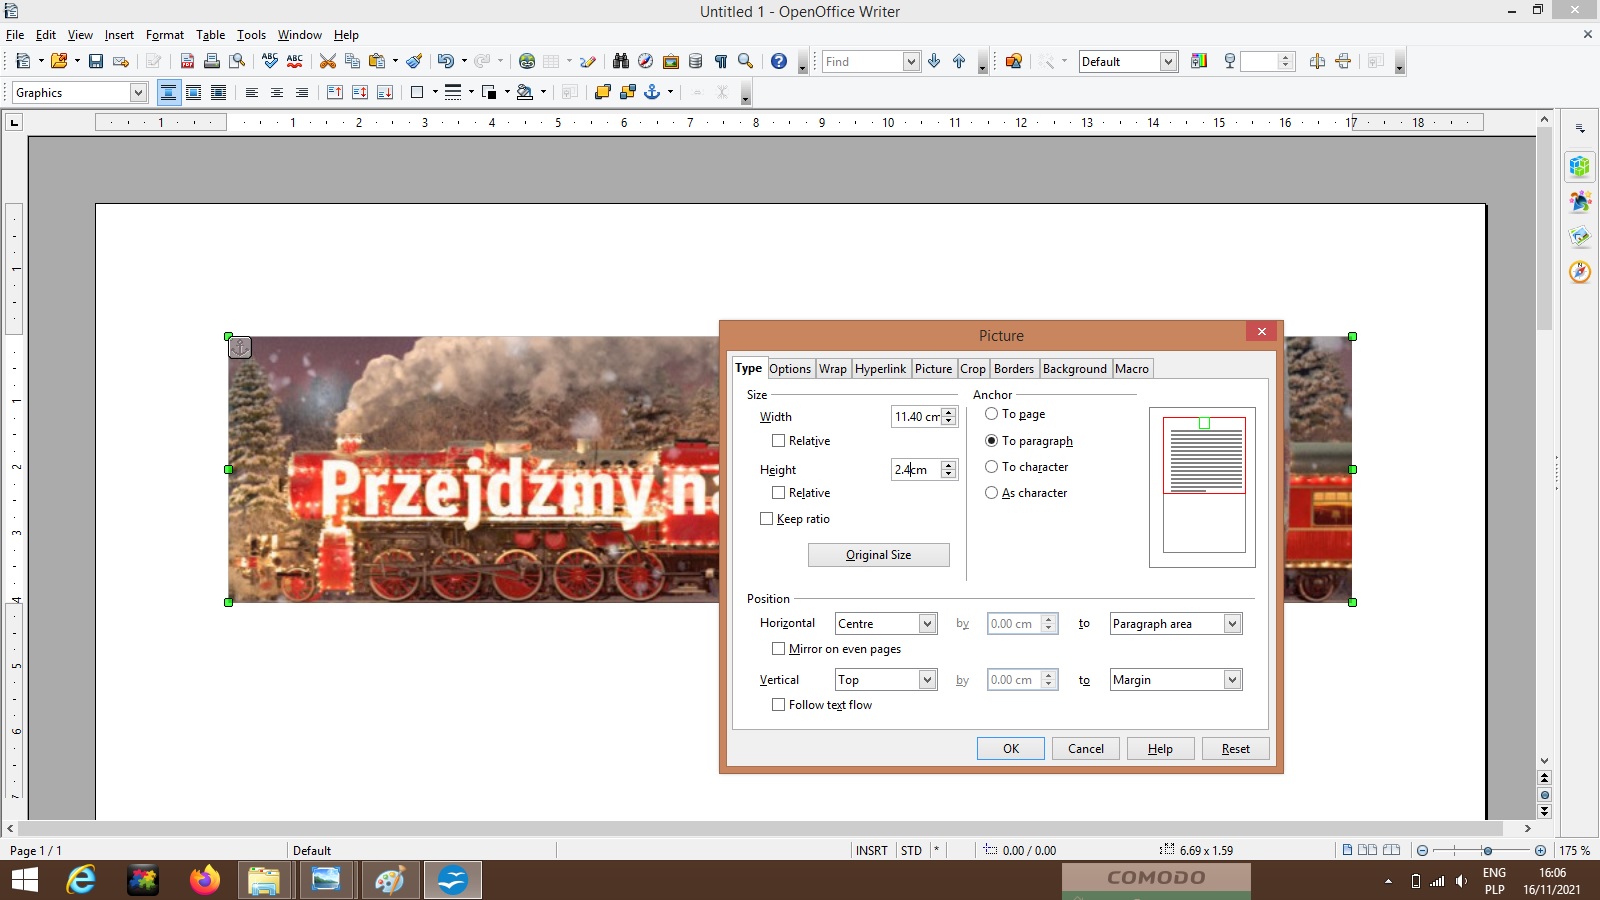The width and height of the screenshot is (1600, 900).
Task: Tick Mirror on even pages checkbox
Action: click(779, 649)
